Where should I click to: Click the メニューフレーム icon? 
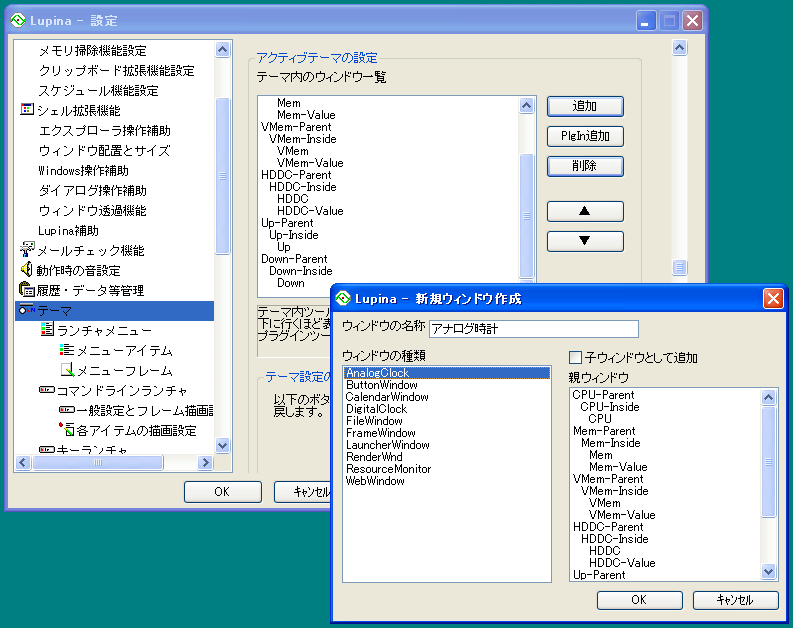point(67,370)
